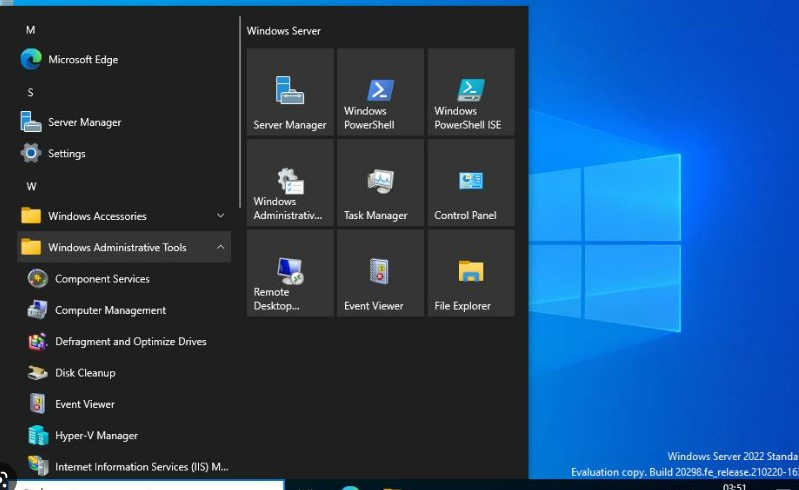Viewport: 799px width, 490px height.
Task: Launch Defragment and Optimize Drives
Action: click(124, 341)
